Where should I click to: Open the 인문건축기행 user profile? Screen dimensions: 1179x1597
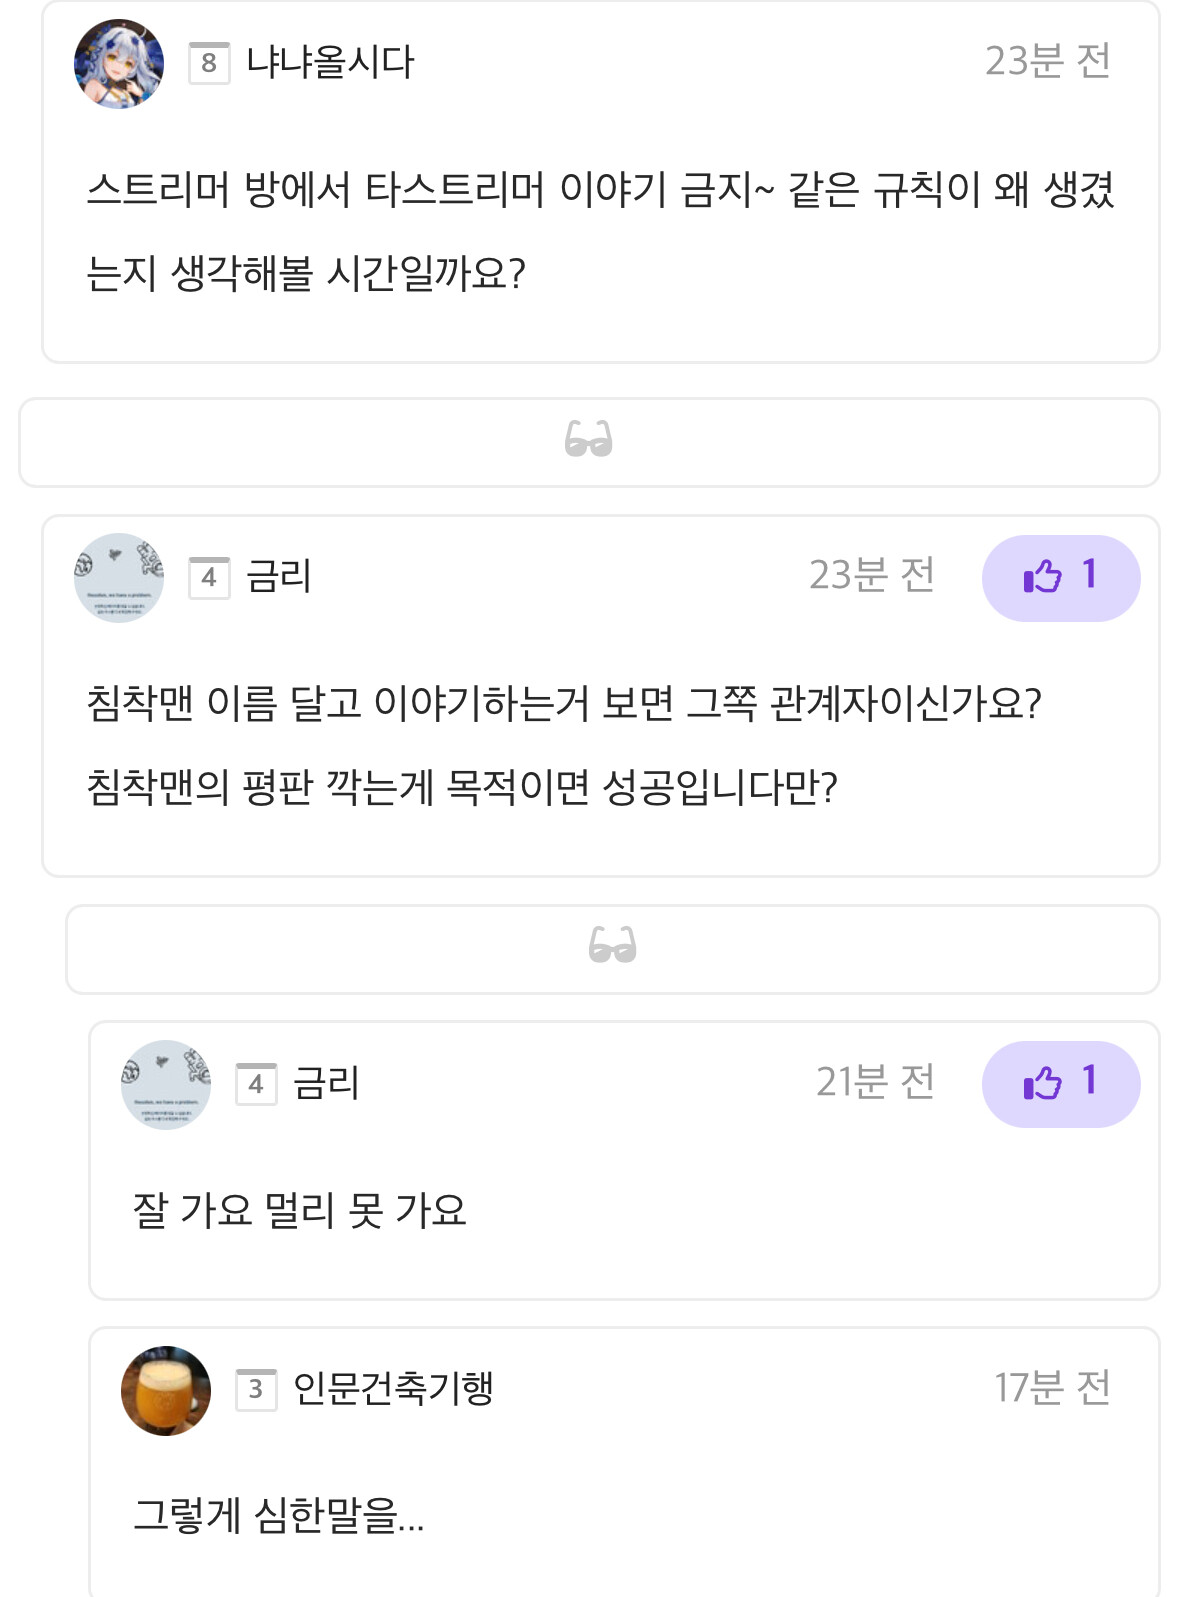393,1389
